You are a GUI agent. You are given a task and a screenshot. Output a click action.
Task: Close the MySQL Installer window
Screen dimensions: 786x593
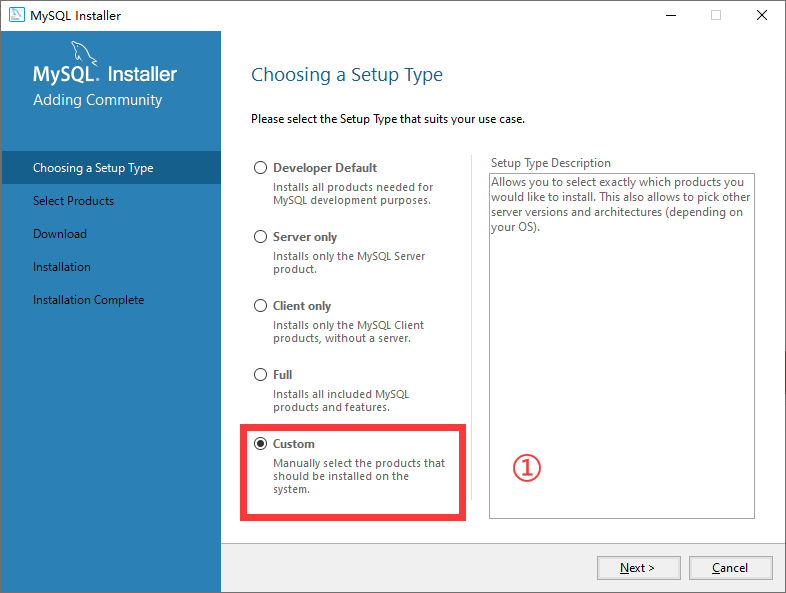tap(761, 15)
